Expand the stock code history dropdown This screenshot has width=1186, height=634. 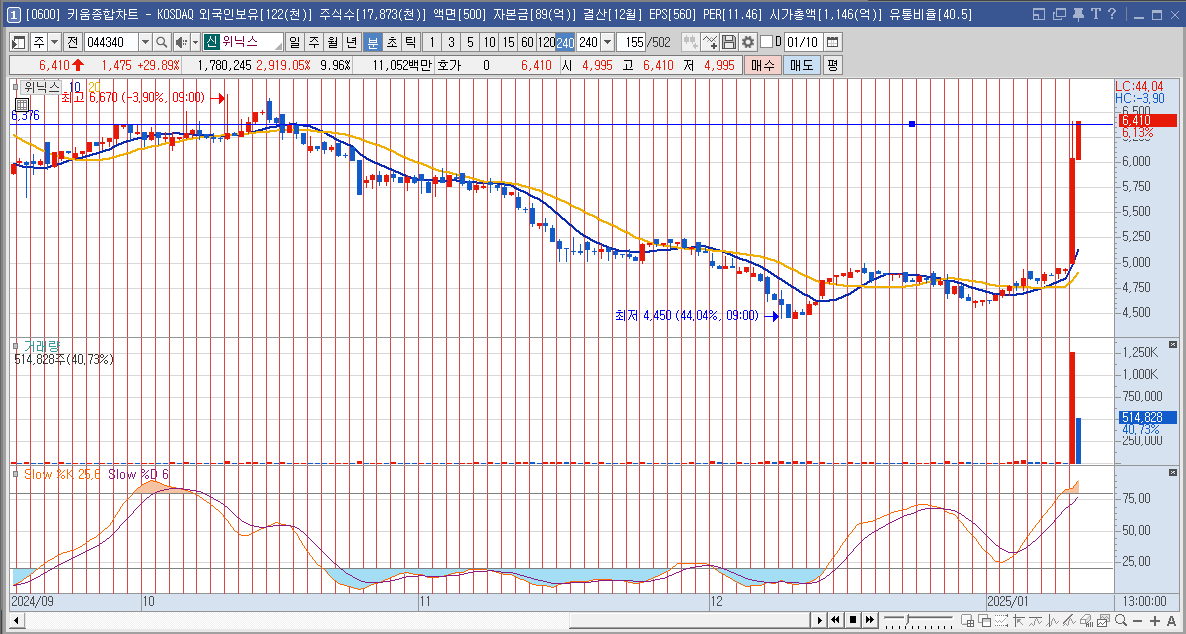tap(145, 42)
